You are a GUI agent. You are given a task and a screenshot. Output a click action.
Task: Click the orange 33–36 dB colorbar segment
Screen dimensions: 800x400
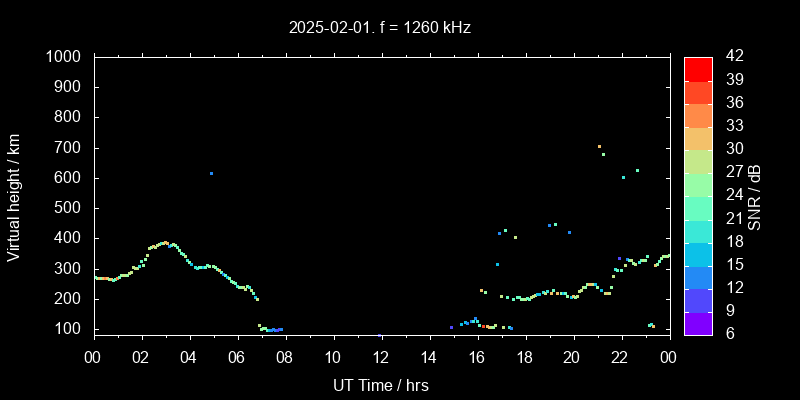(x=698, y=114)
